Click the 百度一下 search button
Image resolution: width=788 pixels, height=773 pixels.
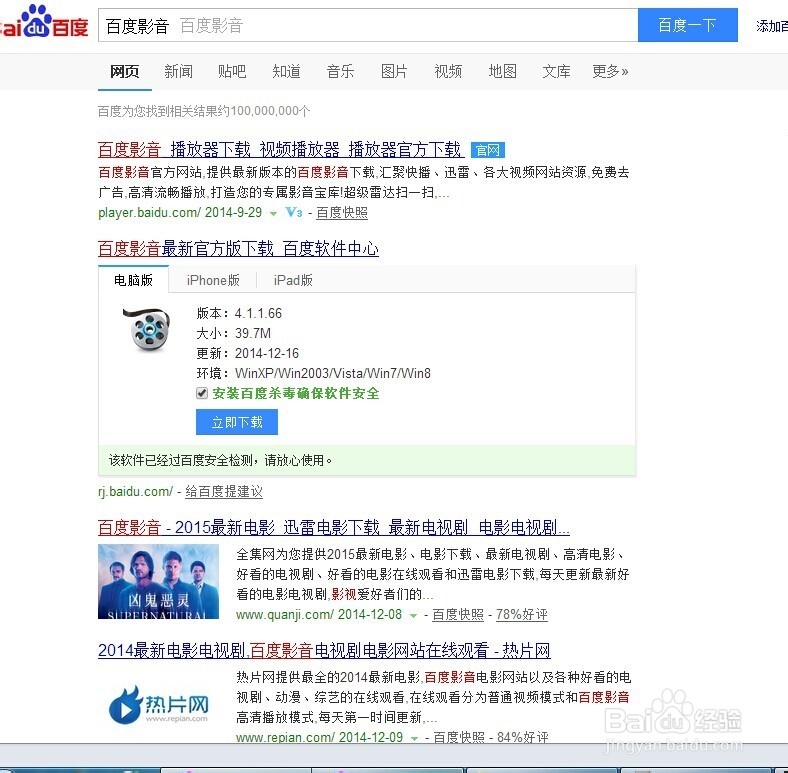pos(687,25)
